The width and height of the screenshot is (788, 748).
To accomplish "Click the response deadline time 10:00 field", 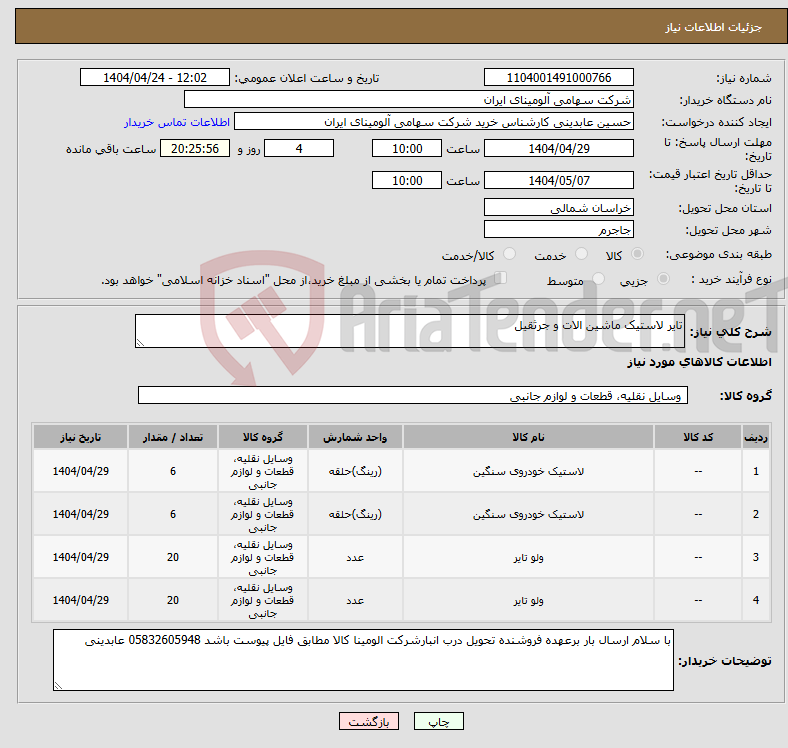I will 407,148.
